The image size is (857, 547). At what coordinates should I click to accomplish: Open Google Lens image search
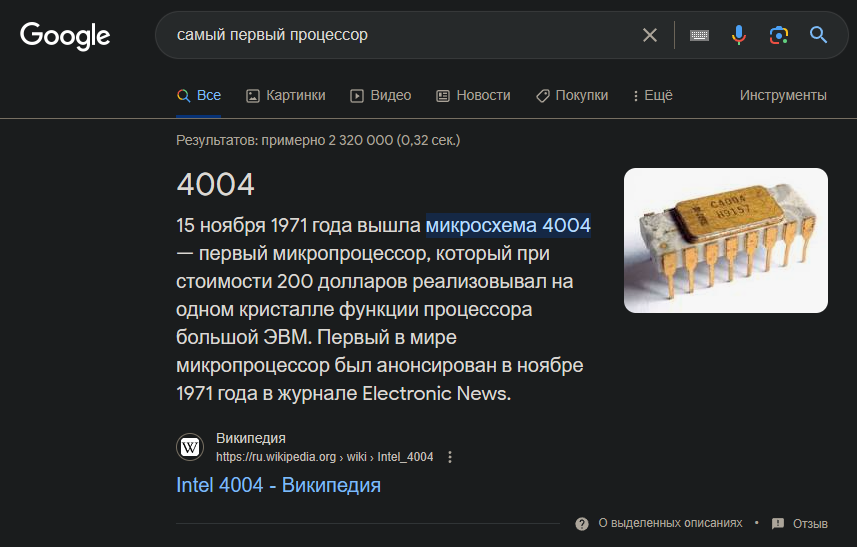click(x=779, y=35)
